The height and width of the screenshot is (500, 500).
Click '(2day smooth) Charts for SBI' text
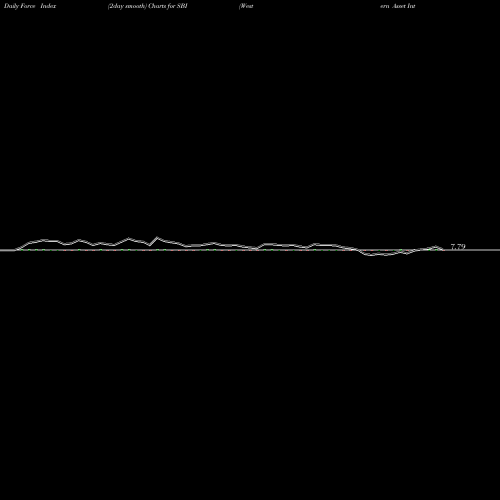147,6
